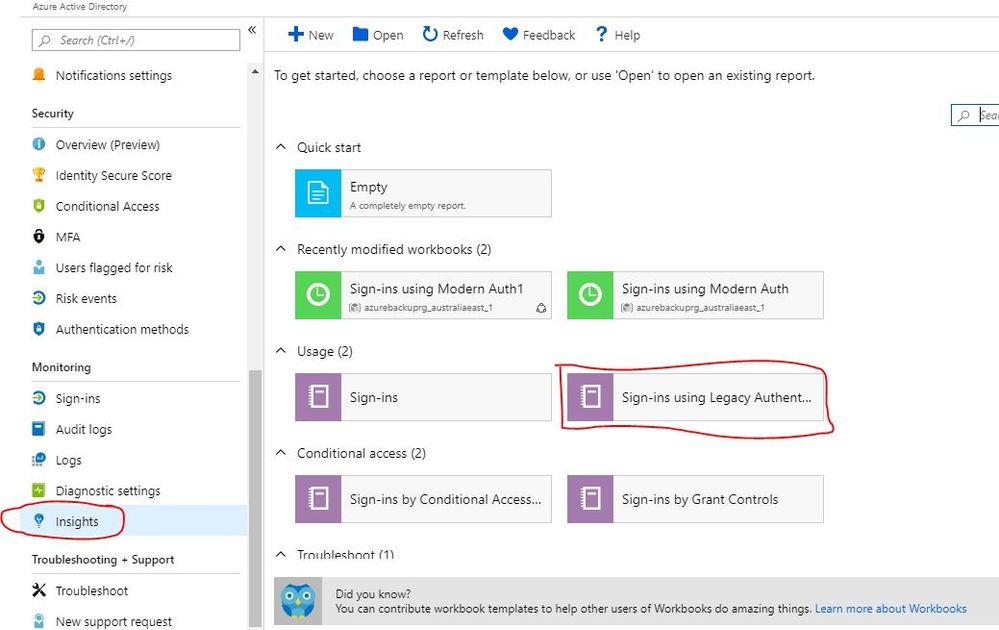Click the Overview (Preview) info icon
Viewport: 999px width, 630px height.
click(39, 144)
